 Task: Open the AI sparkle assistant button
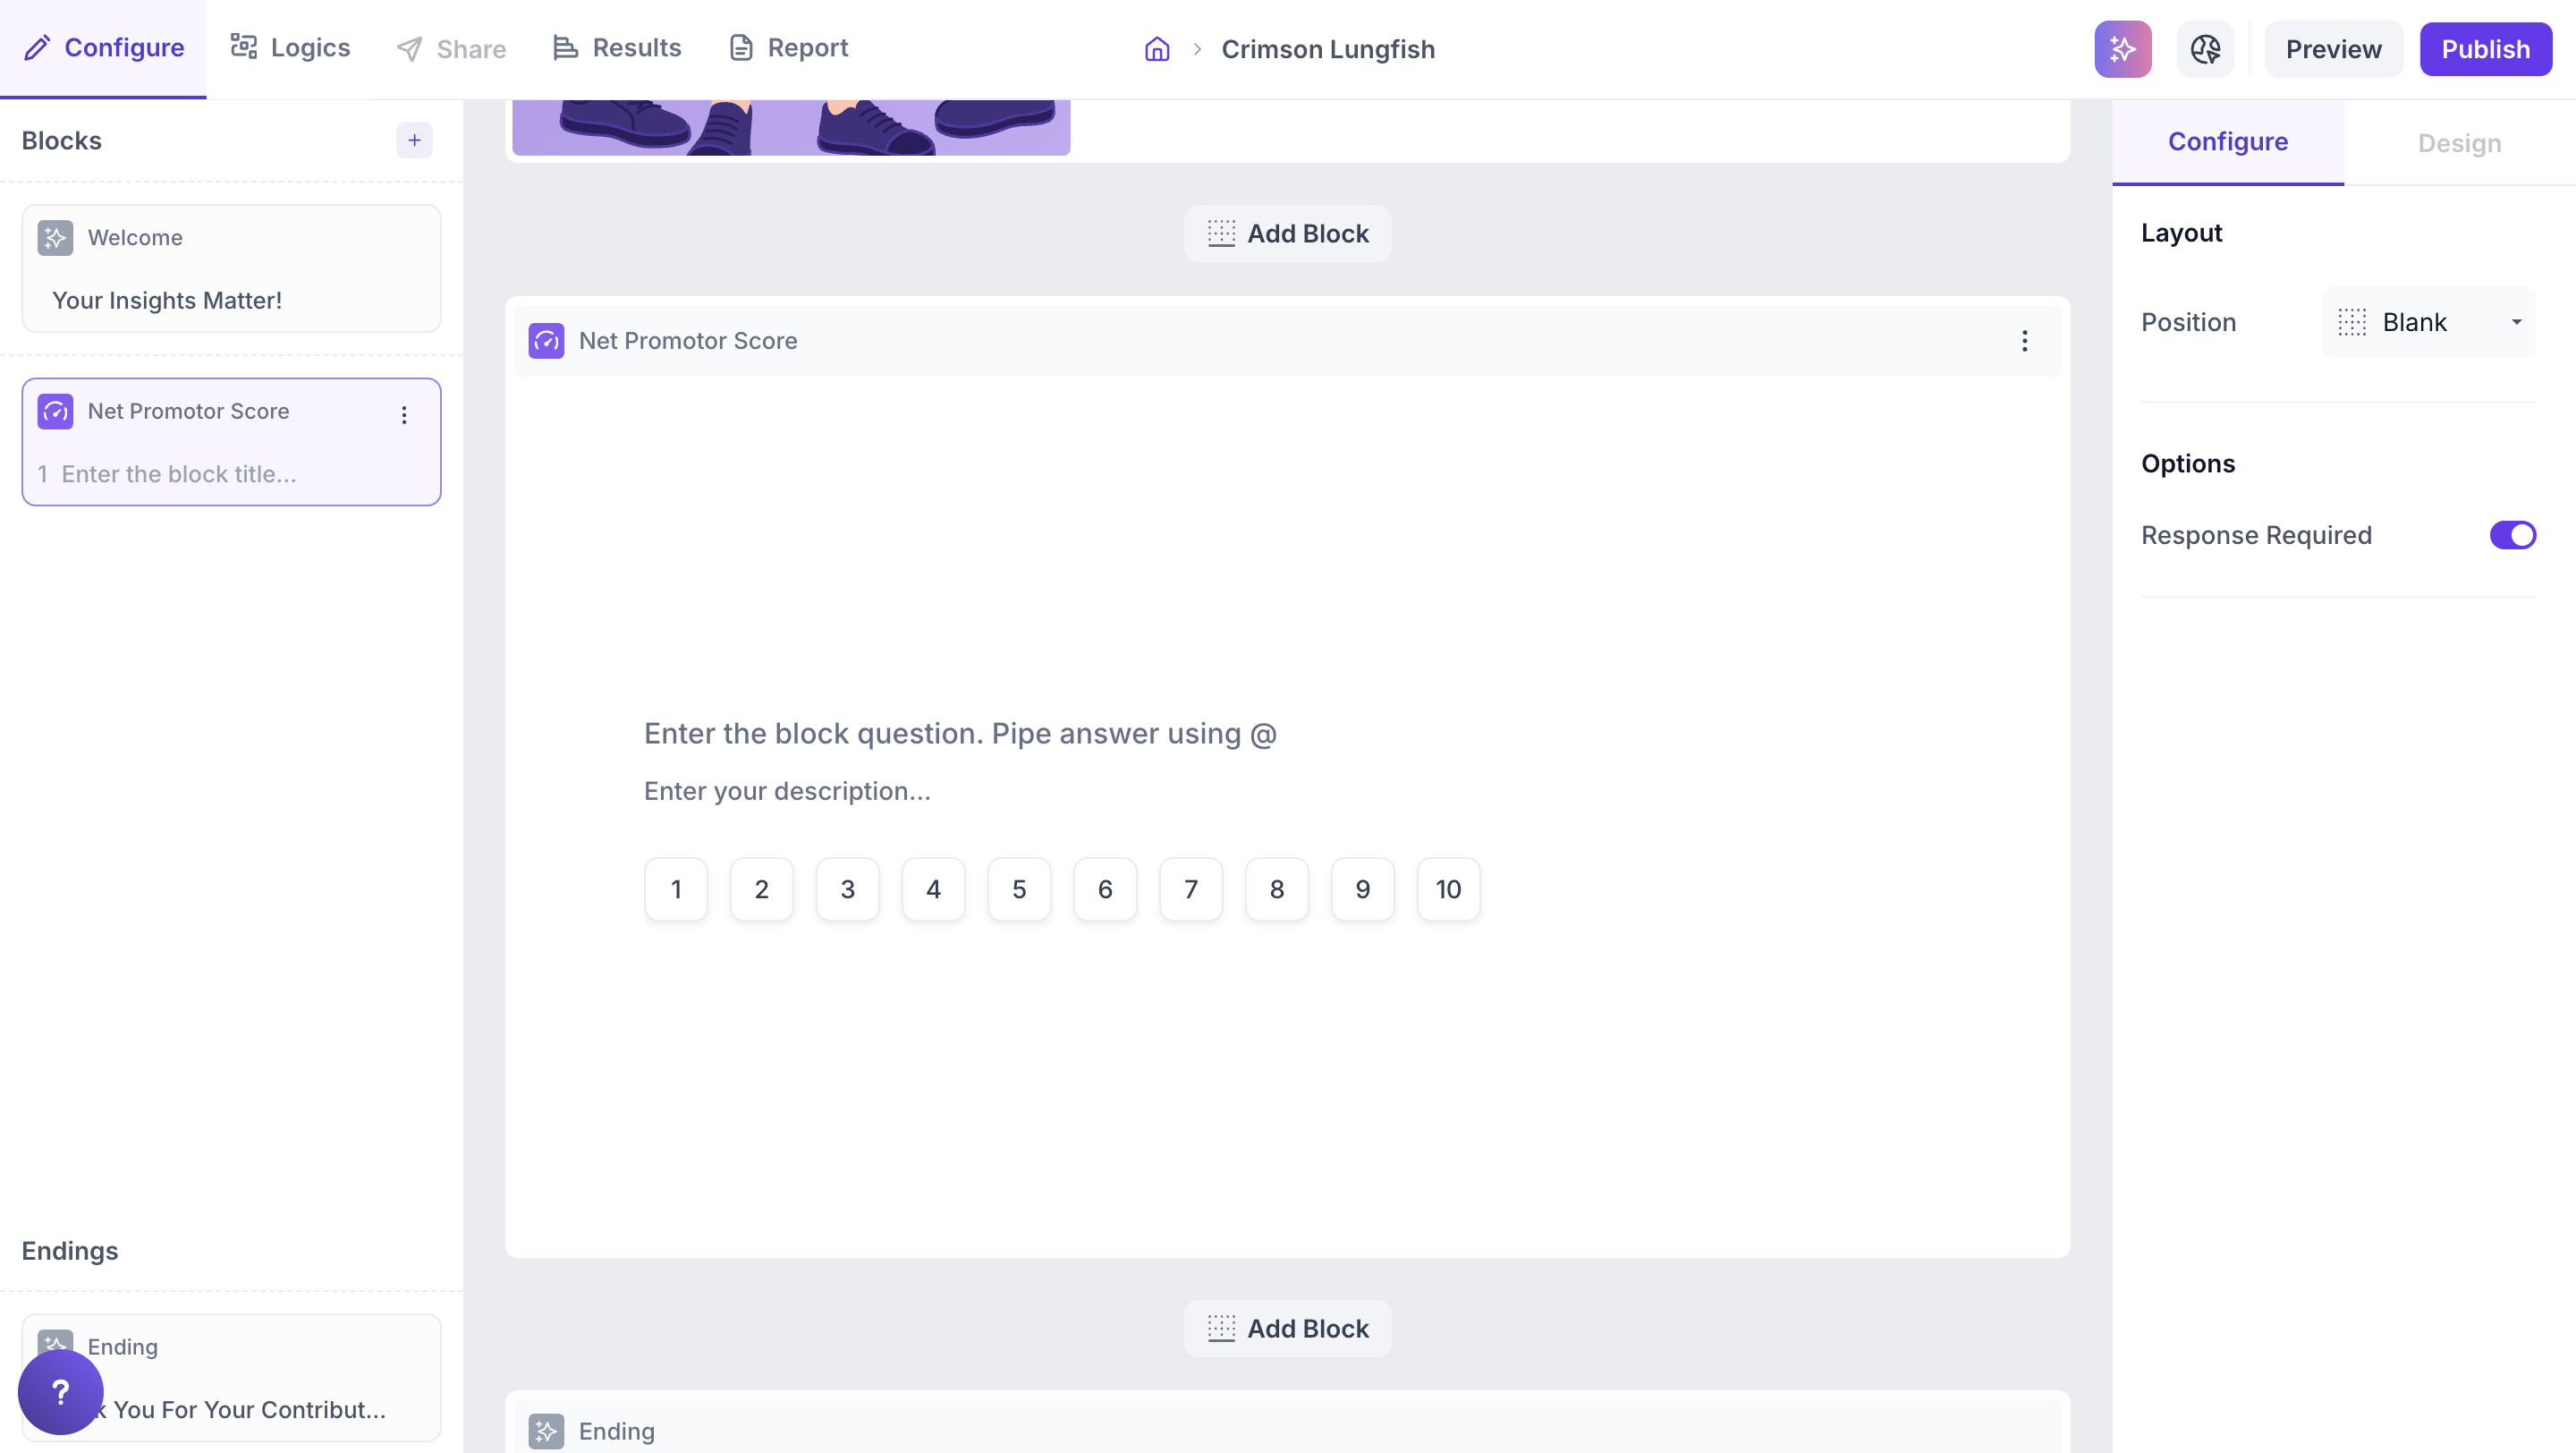[2122, 49]
